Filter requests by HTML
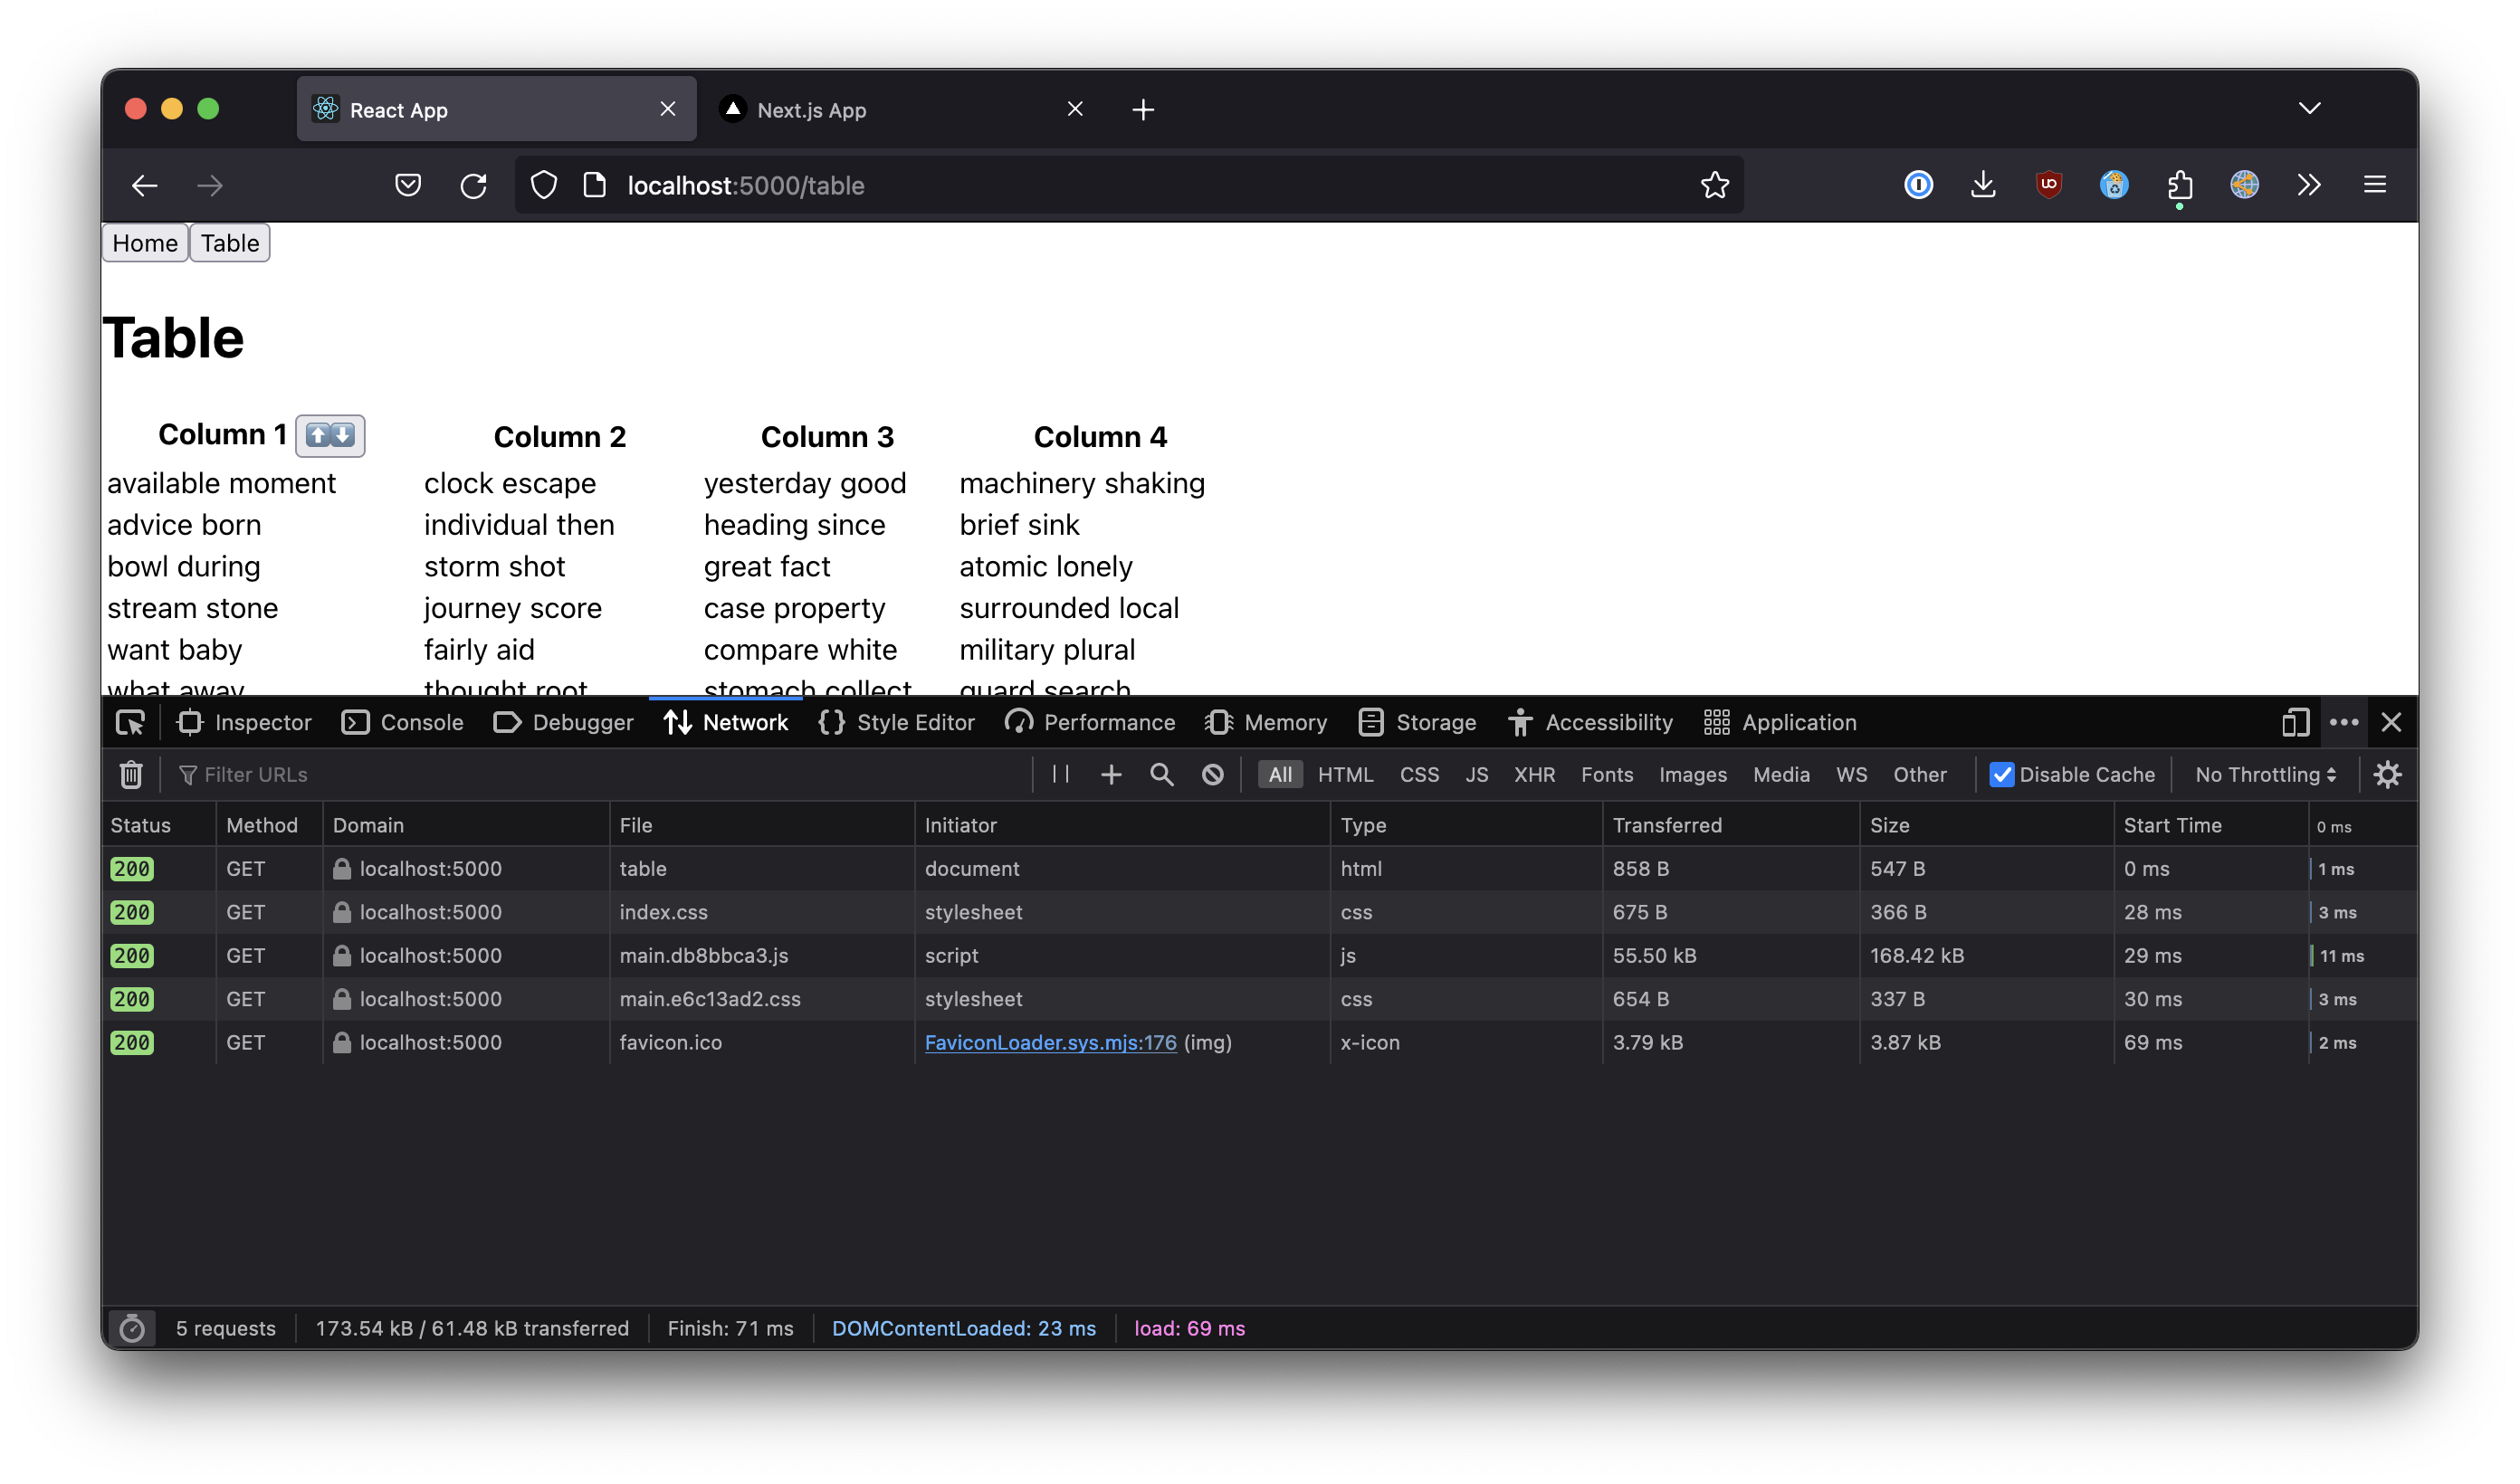 (x=1345, y=774)
